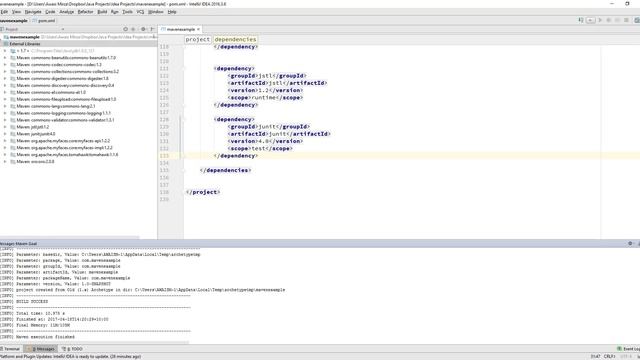This screenshot has height=360, width=640.
Task: Open Messages panel gear settings
Action: pos(630,243)
